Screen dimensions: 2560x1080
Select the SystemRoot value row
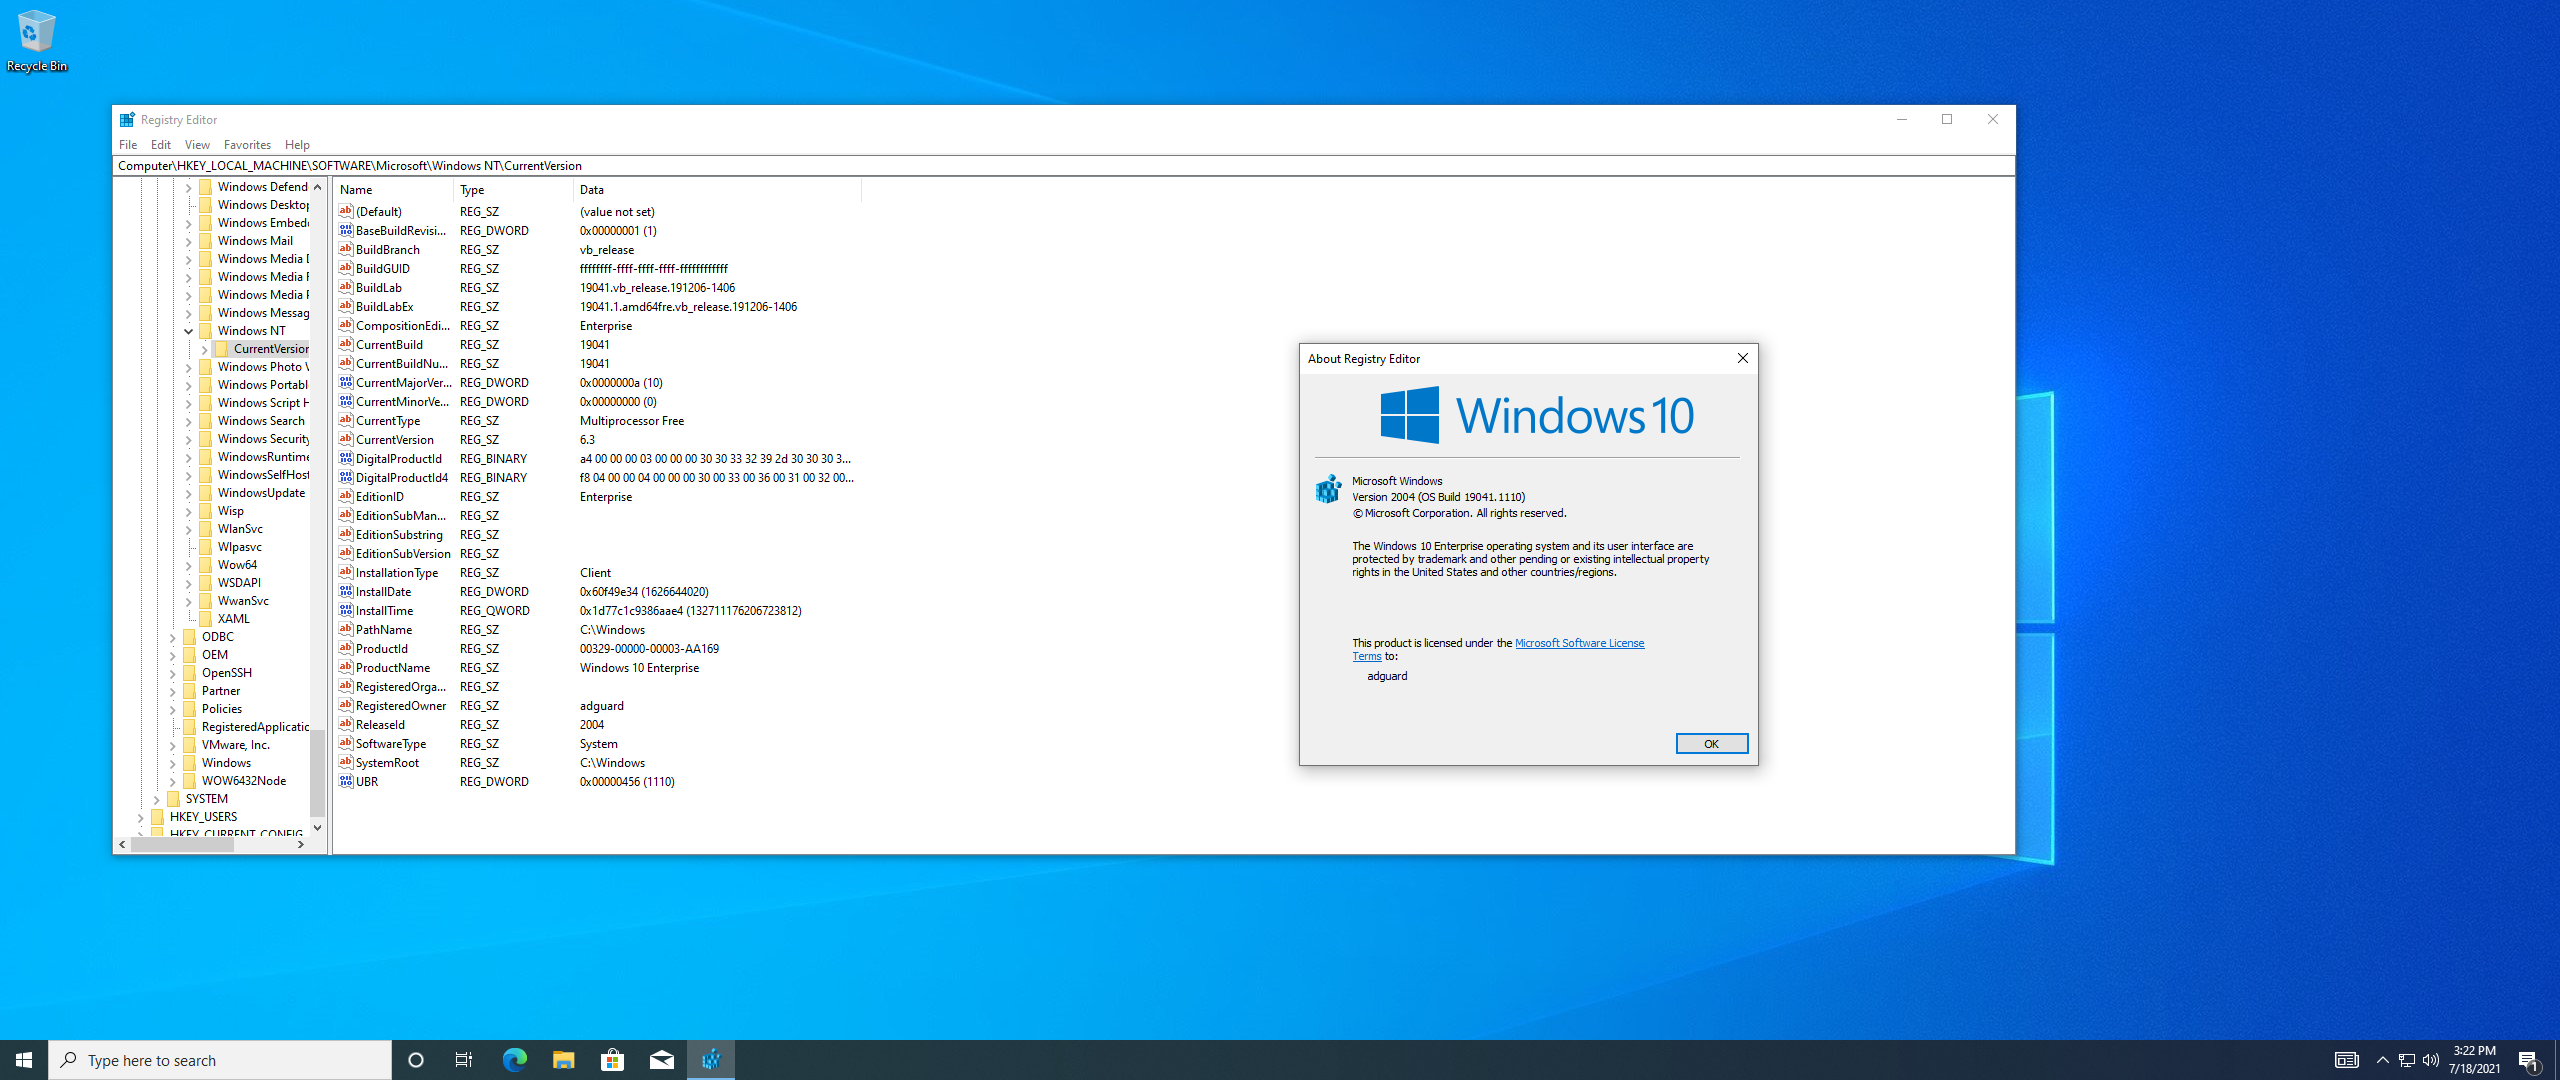click(597, 763)
